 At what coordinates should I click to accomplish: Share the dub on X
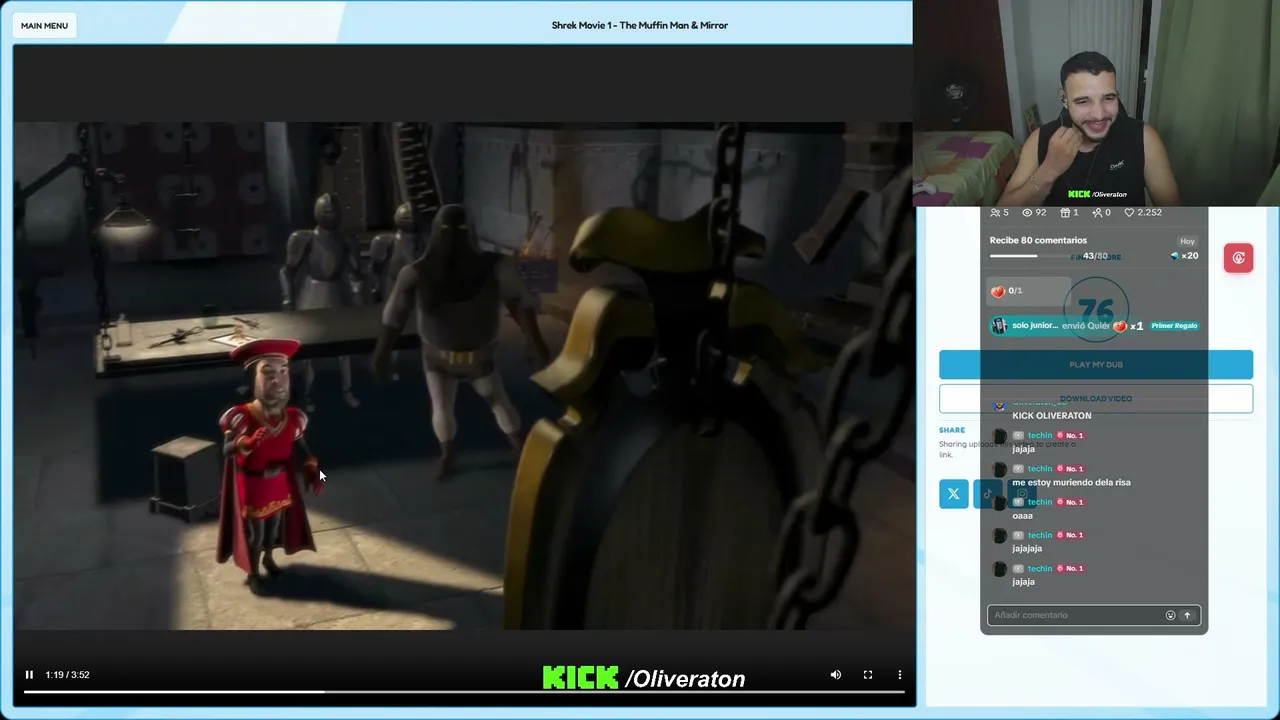954,494
